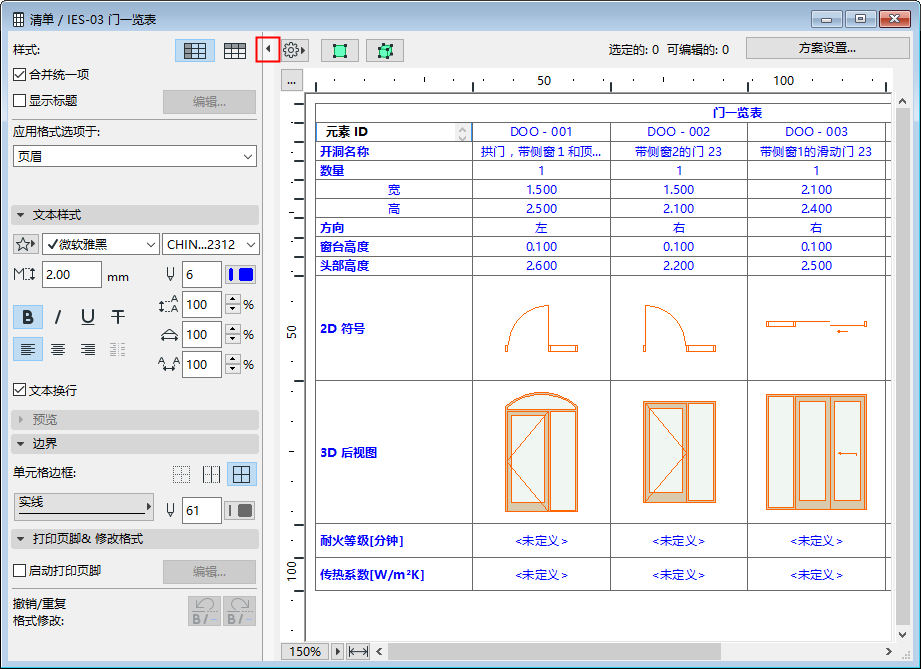Click the select in 3D green cube icon
The height and width of the screenshot is (669, 921).
(385, 51)
